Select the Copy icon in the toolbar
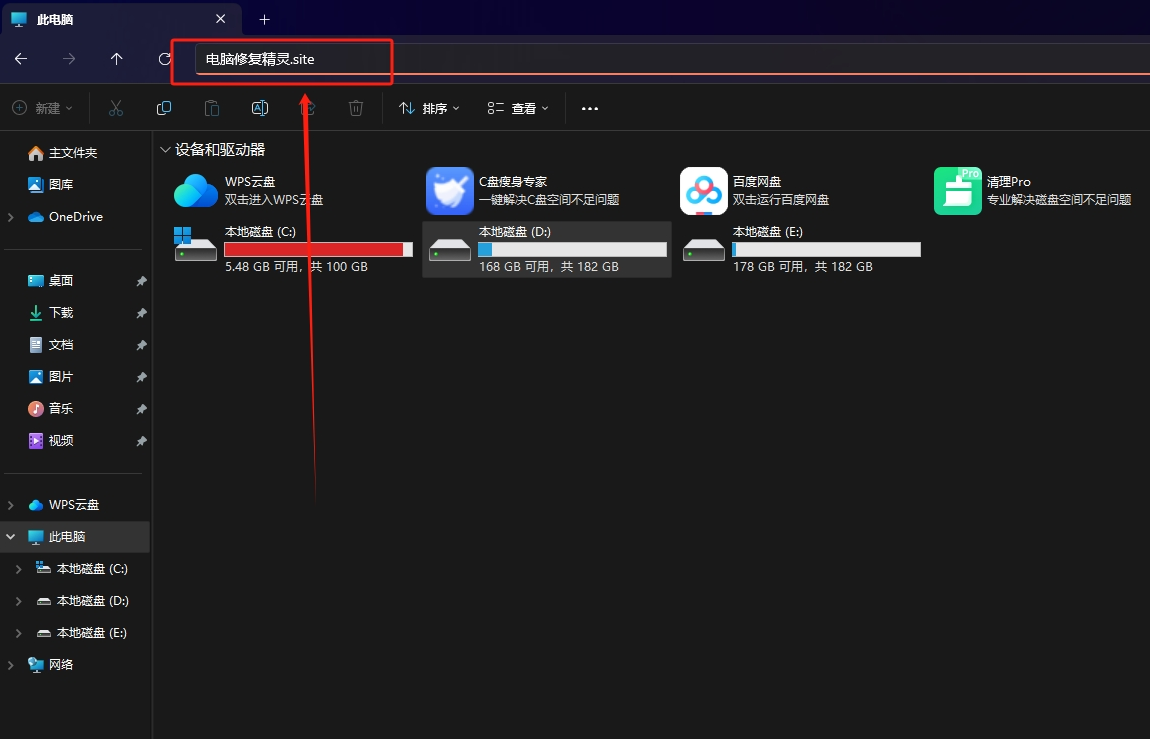1150x739 pixels. [163, 108]
